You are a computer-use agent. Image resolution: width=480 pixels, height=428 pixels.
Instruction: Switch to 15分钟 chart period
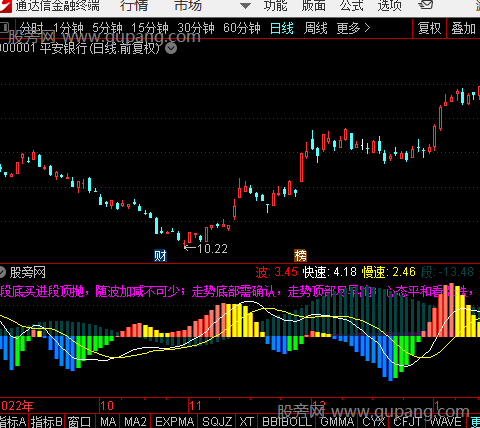pyautogui.click(x=150, y=28)
